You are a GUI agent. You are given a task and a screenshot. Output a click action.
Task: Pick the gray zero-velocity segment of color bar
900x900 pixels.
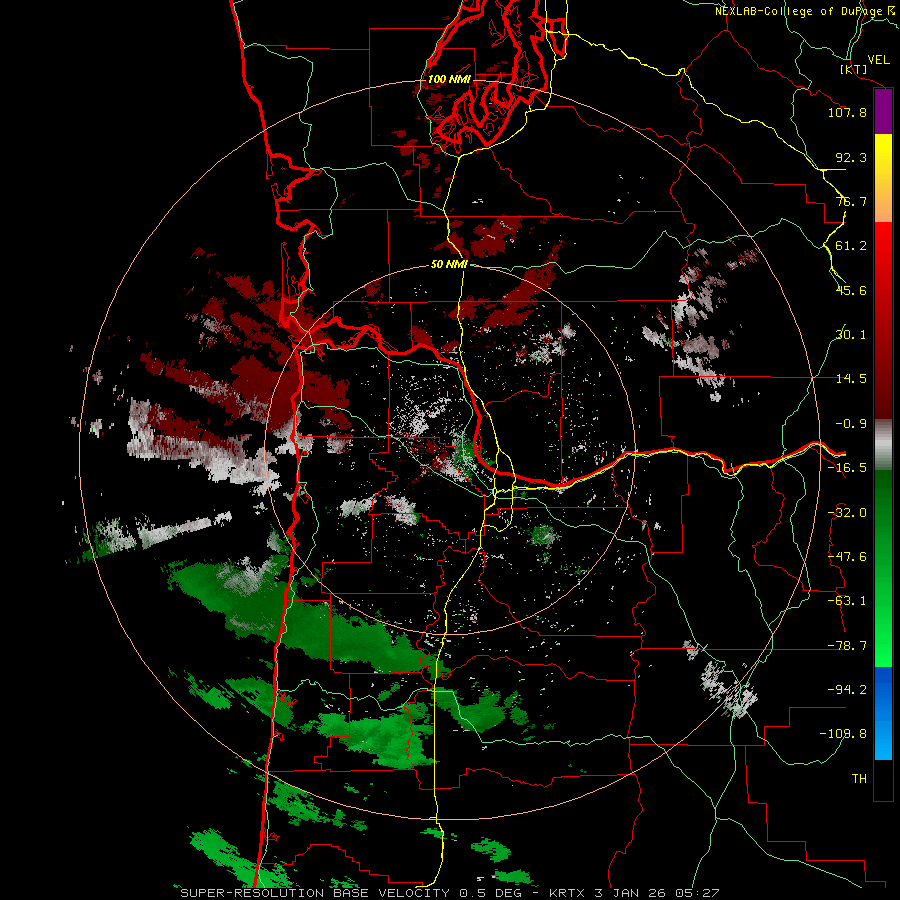click(883, 445)
